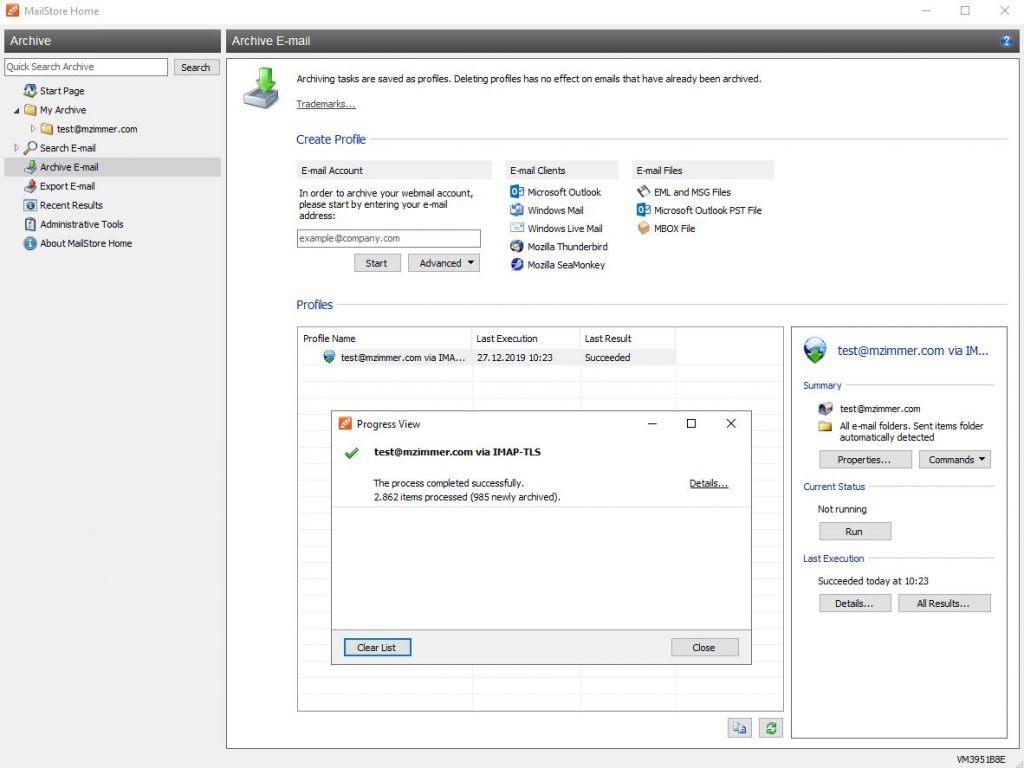The height and width of the screenshot is (768, 1024).
Task: Select the MBOX File option
Action: click(x=674, y=228)
